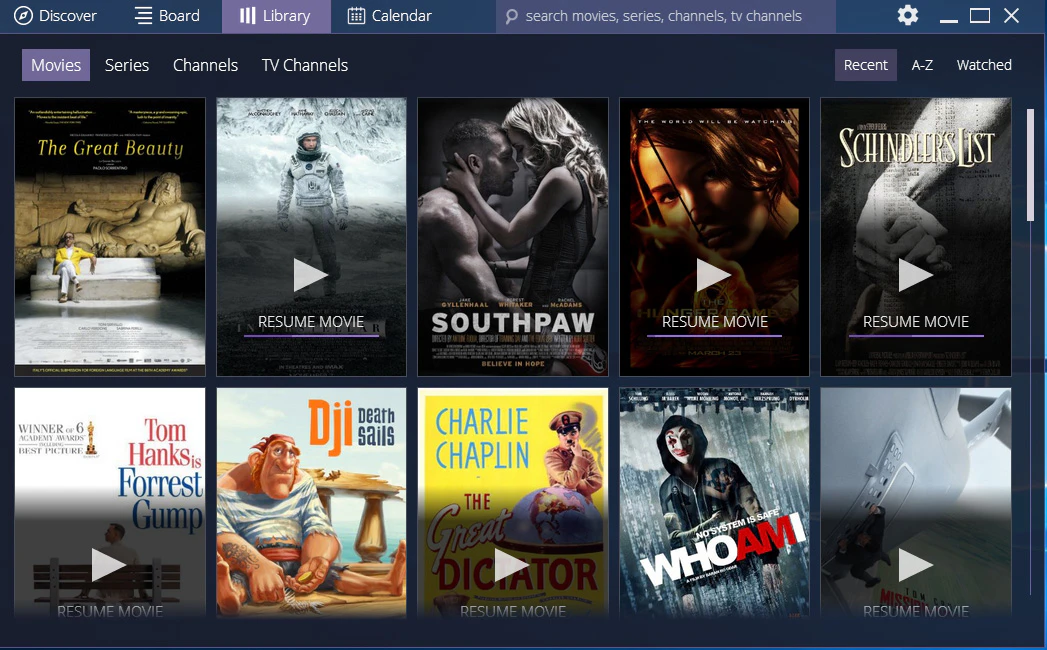The width and height of the screenshot is (1047, 650).
Task: Click RESUME MOVIE on The Great Dictator
Action: [x=513, y=611]
